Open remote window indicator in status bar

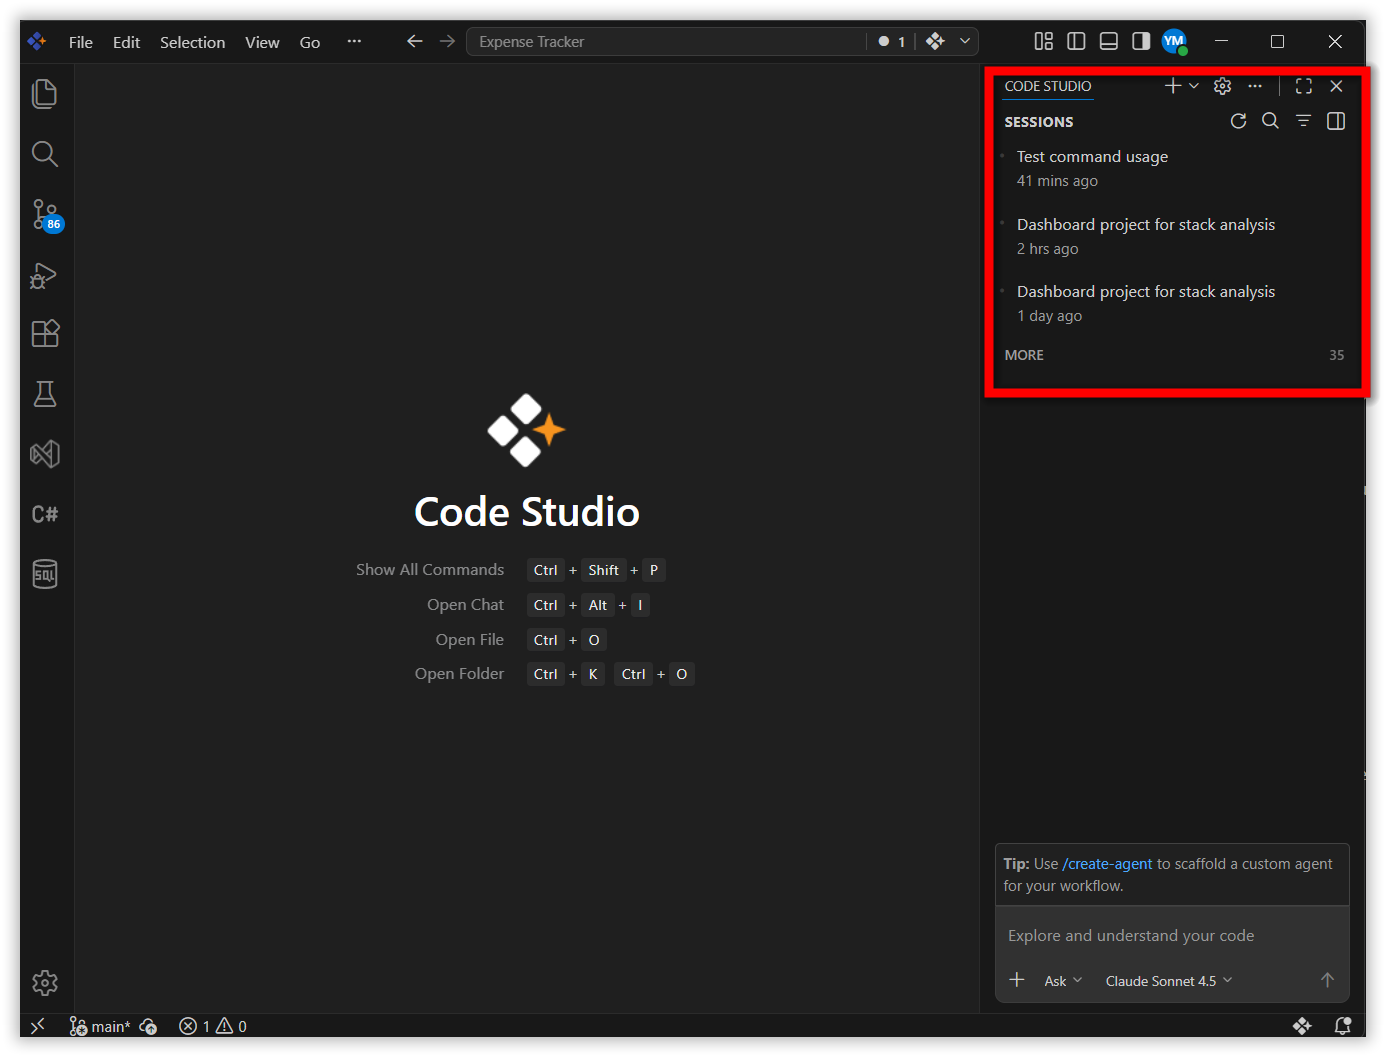tap(38, 1026)
